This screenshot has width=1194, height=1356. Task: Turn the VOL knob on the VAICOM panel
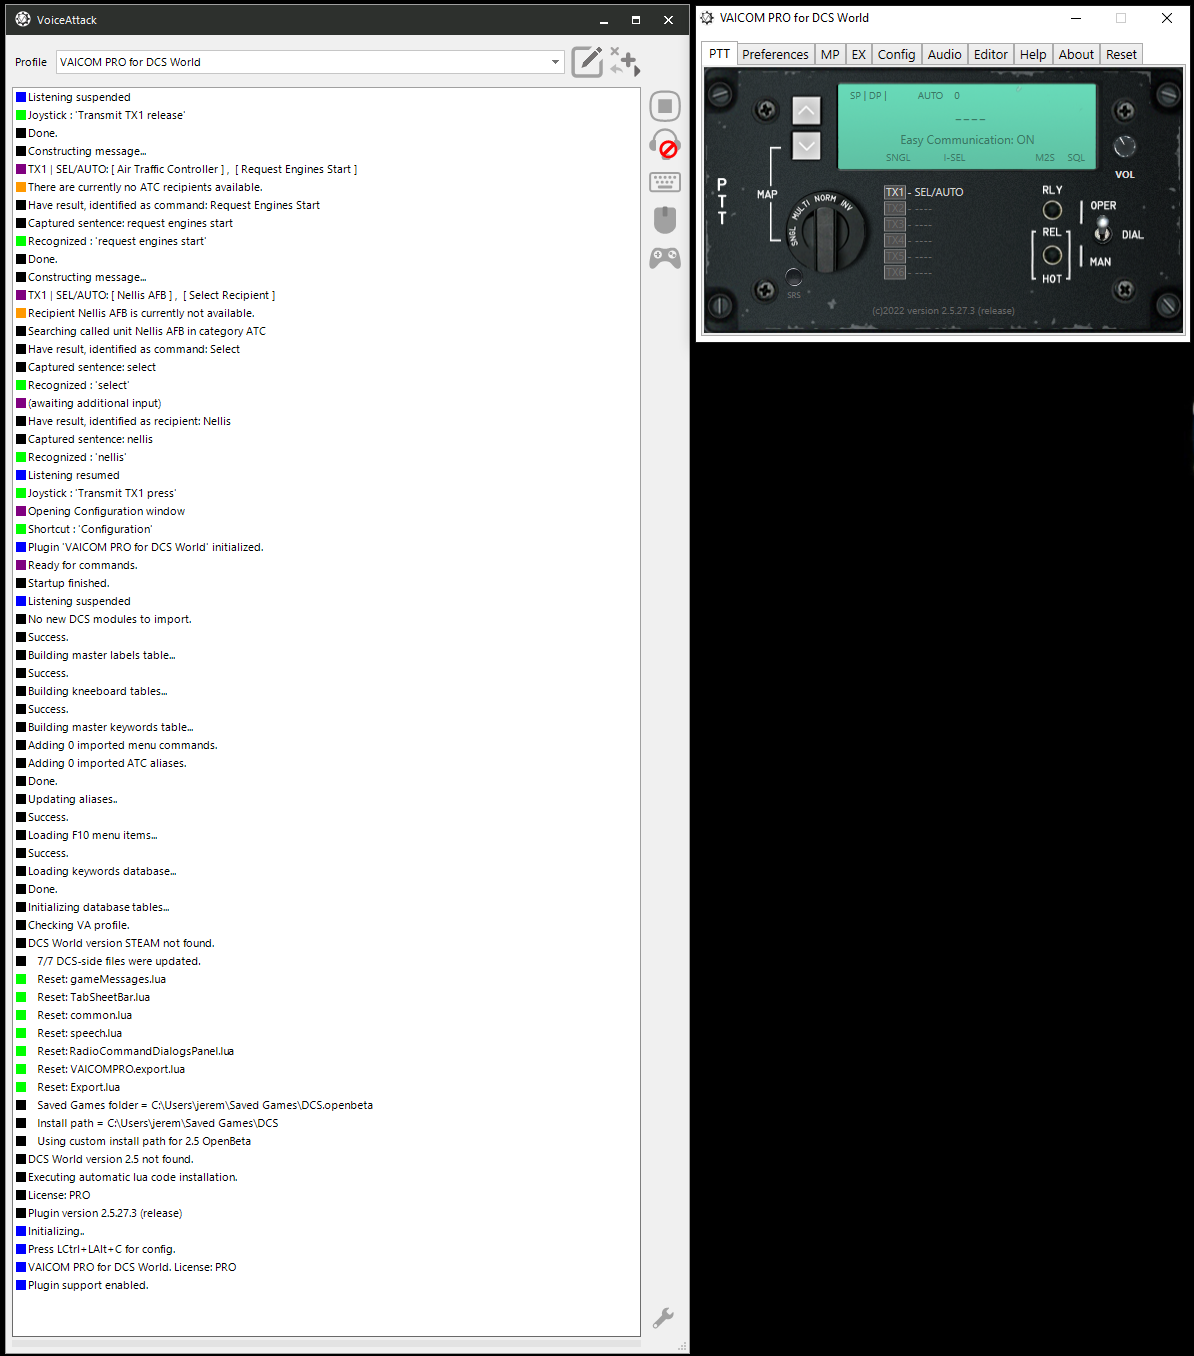(x=1125, y=147)
